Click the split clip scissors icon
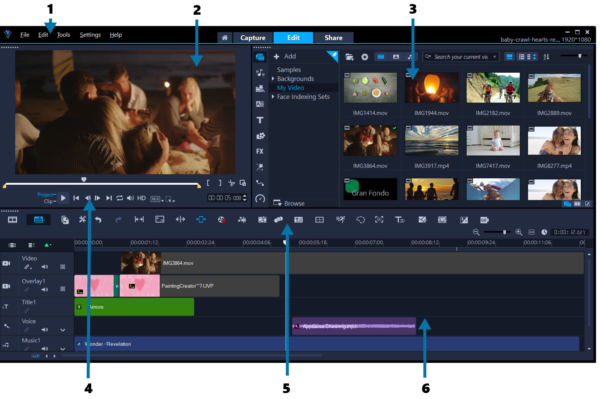This screenshot has width=600, height=399. [x=231, y=183]
